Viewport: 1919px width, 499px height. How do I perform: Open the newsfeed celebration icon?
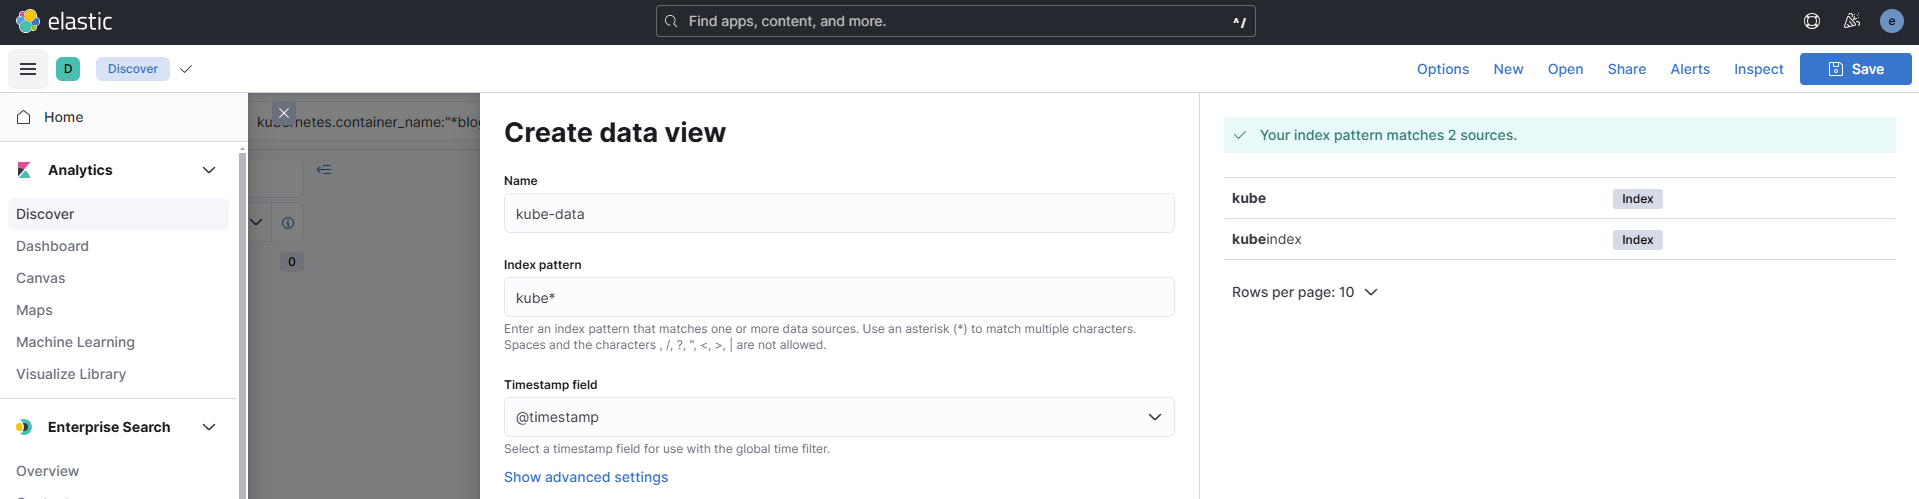tap(1851, 21)
